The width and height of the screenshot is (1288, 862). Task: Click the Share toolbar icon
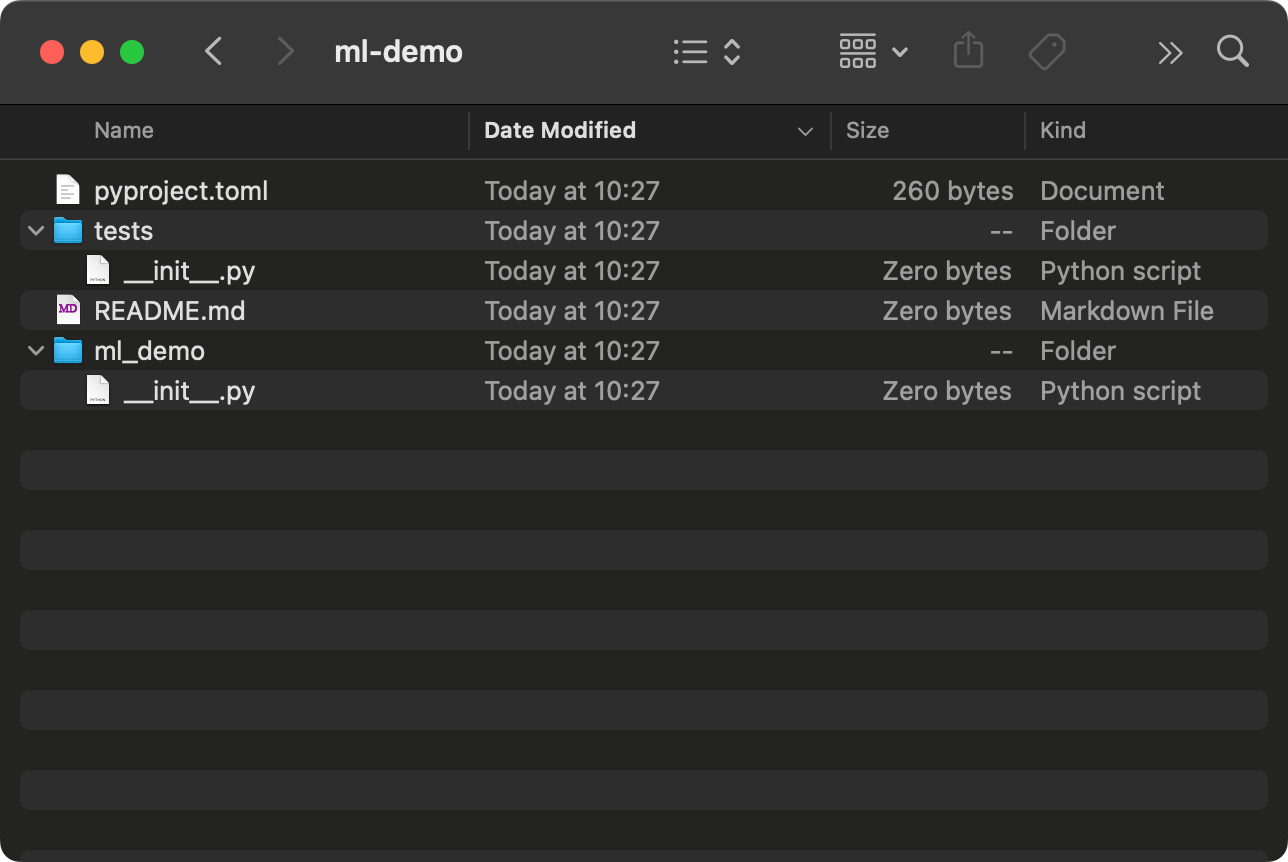click(x=967, y=51)
